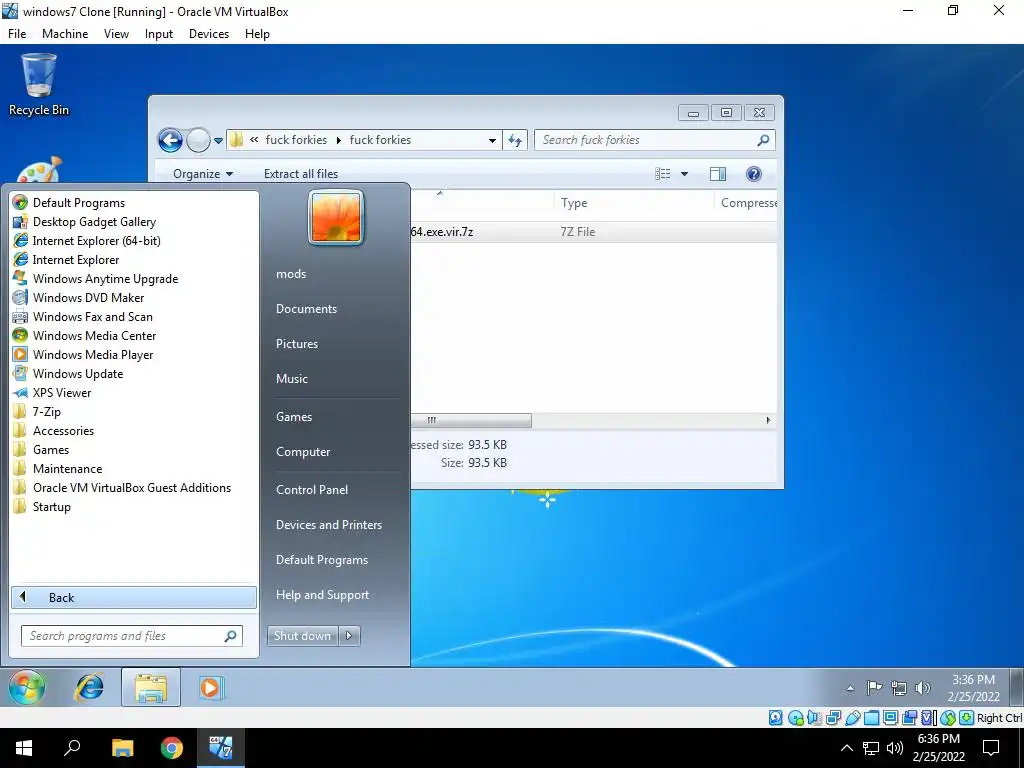The image size is (1024, 768).
Task: Expand Oracle VM VirtualBox Guest Additions folder
Action: point(122,488)
